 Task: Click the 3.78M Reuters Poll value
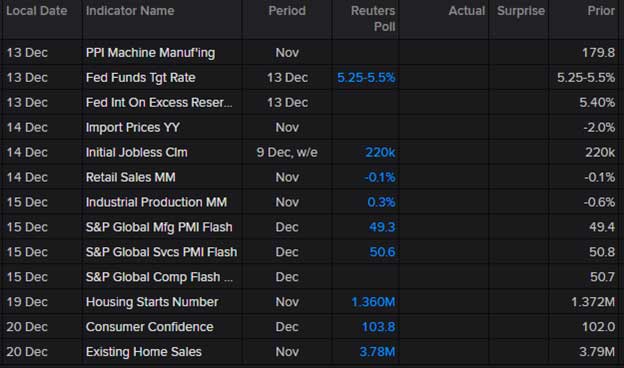[377, 352]
